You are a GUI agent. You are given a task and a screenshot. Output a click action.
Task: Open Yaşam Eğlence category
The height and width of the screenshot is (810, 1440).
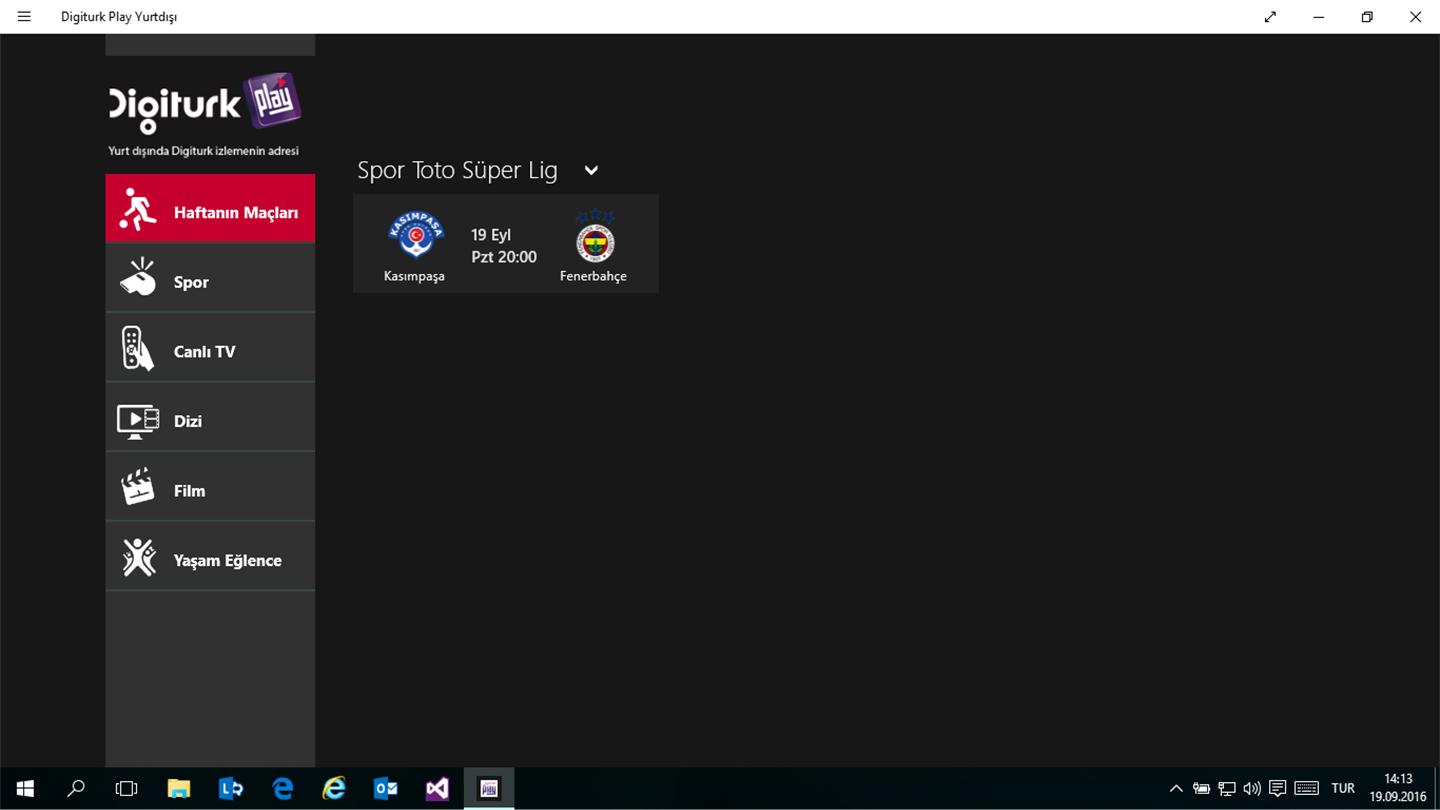210,556
